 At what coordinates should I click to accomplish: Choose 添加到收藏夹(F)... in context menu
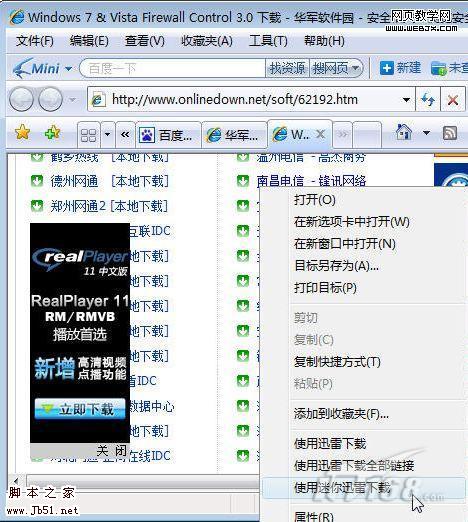pos(341,414)
